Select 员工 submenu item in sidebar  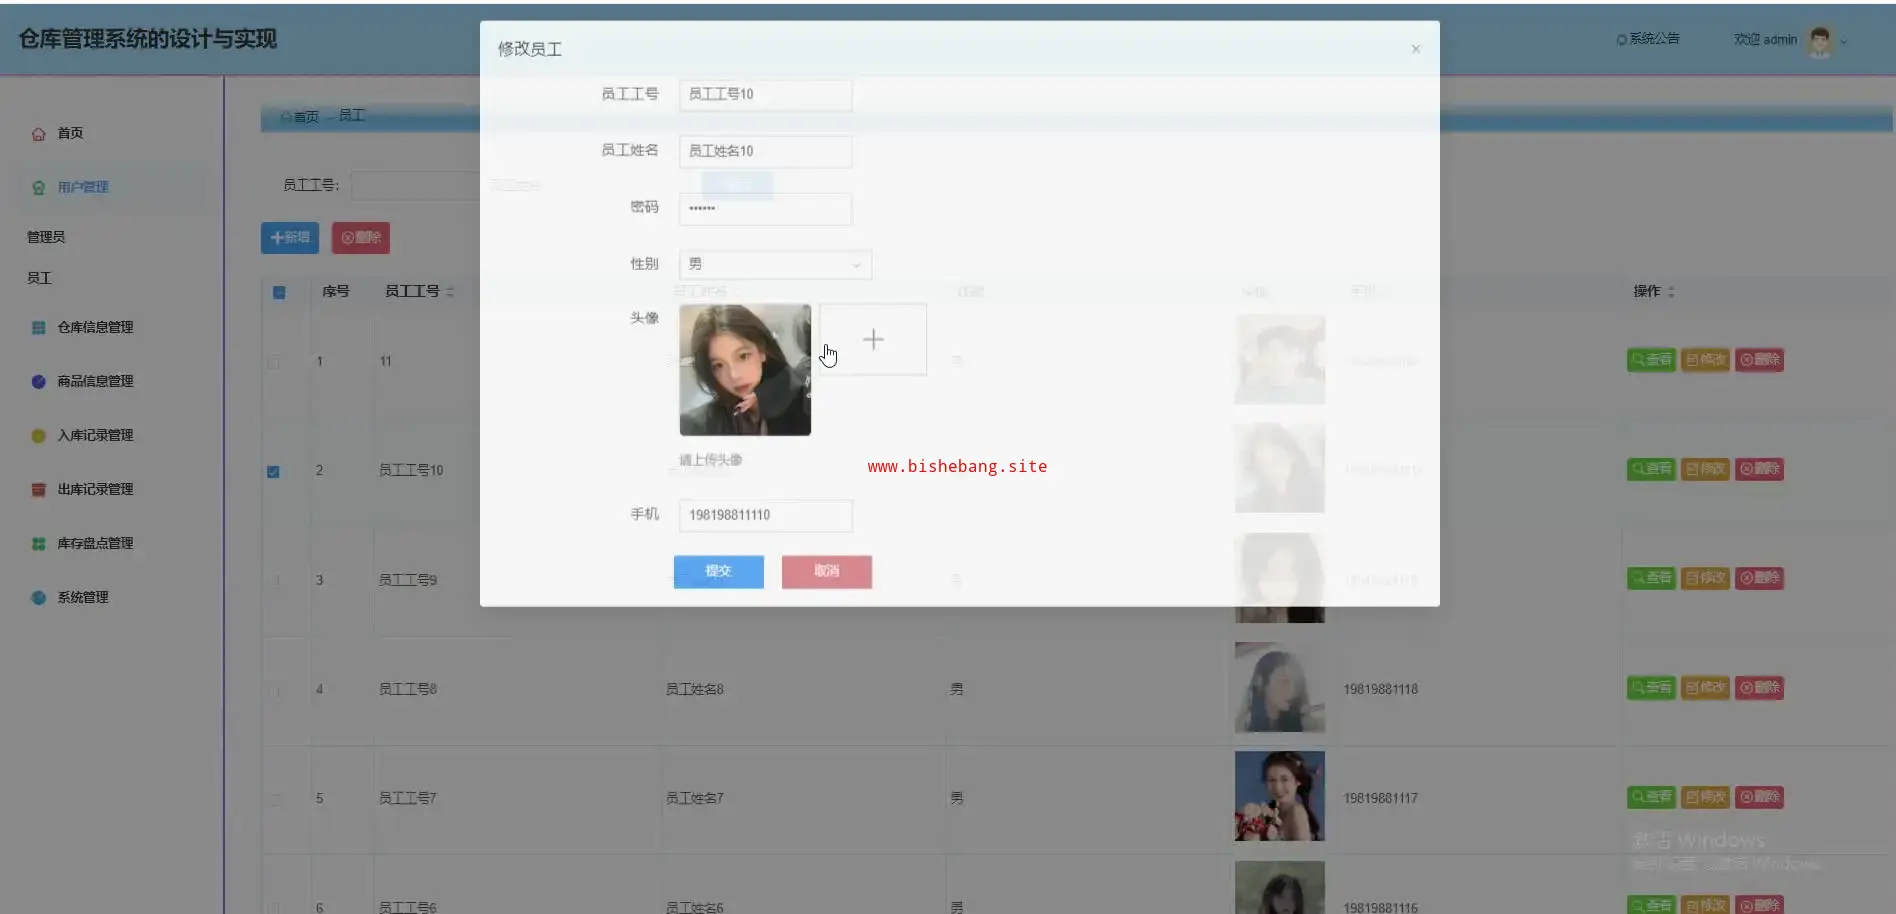39,278
